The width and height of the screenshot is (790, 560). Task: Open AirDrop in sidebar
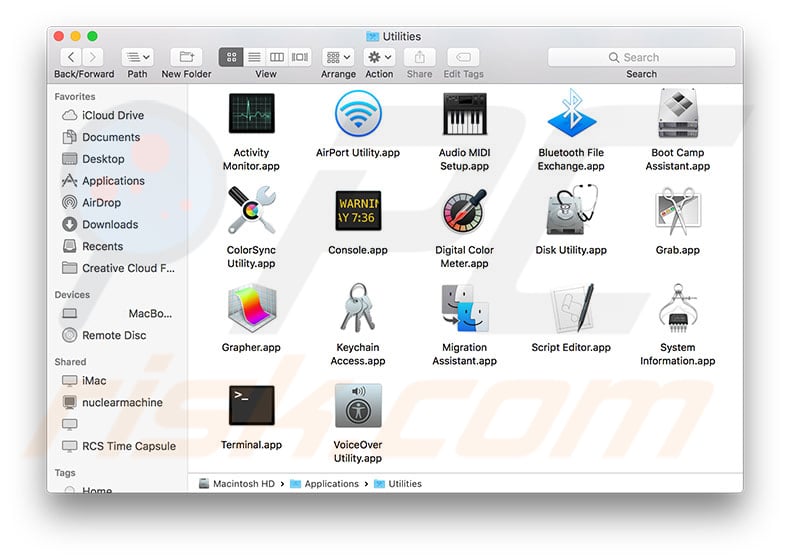[117, 203]
